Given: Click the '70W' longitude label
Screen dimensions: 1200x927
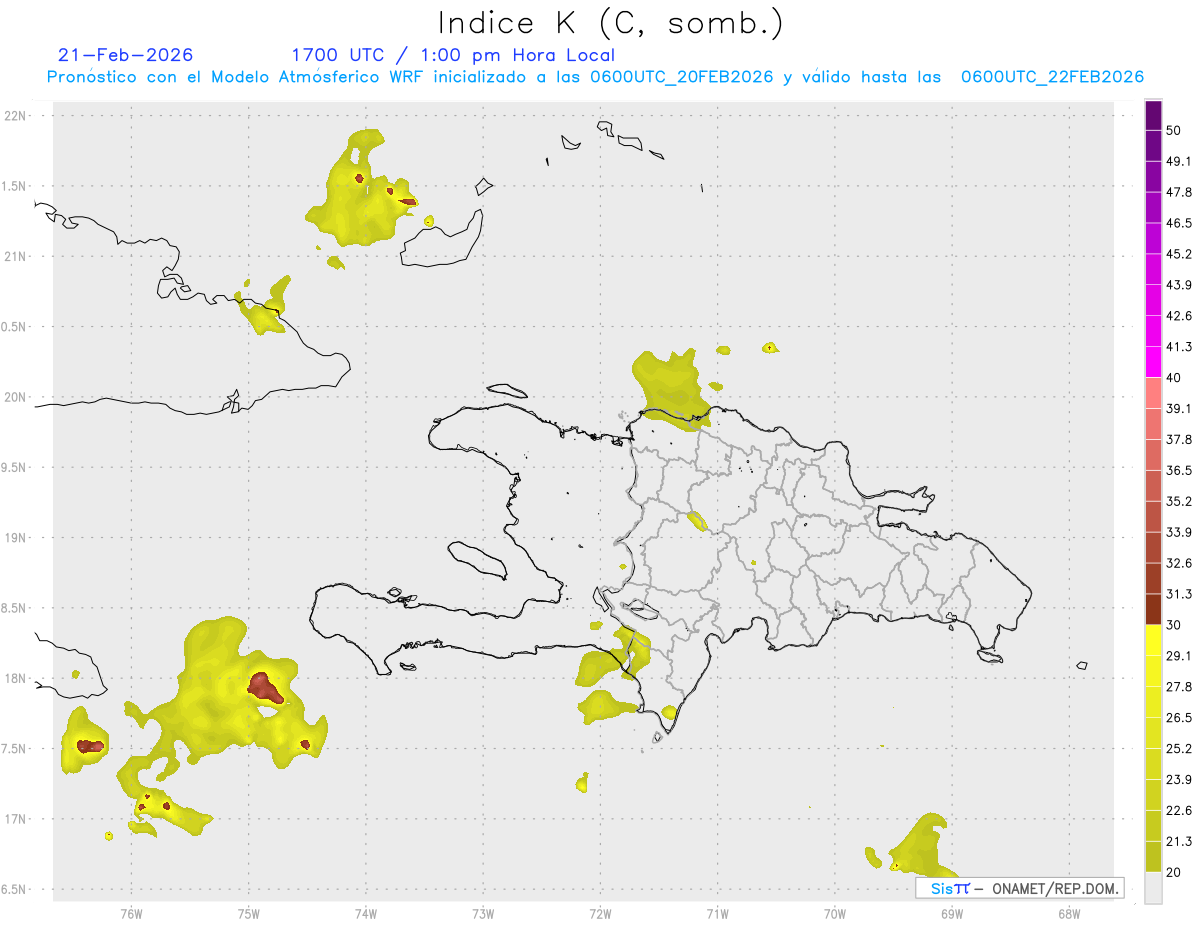Looking at the screenshot, I should (x=835, y=912).
